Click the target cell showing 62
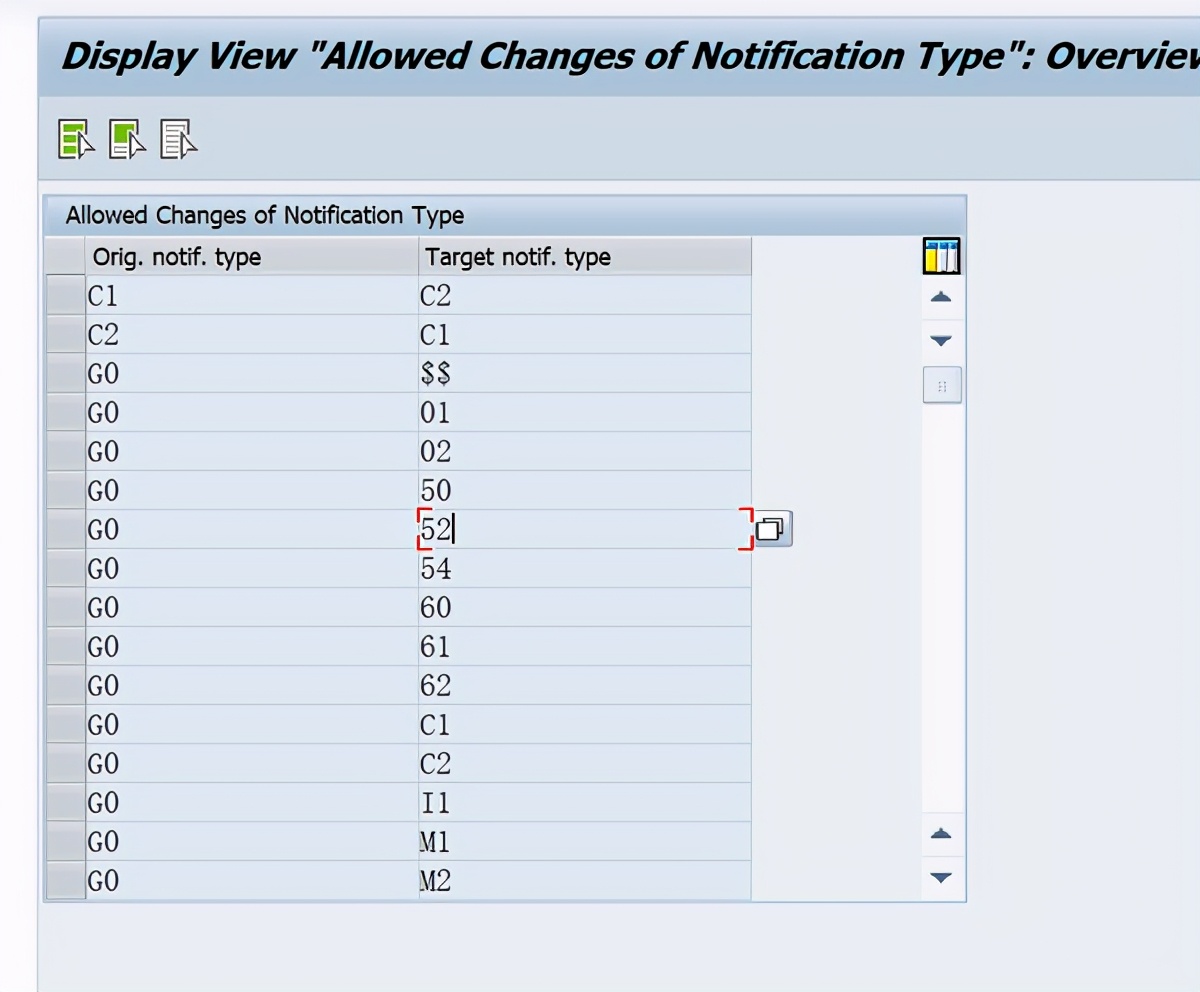Viewport: 1200px width, 992px height. [585, 686]
